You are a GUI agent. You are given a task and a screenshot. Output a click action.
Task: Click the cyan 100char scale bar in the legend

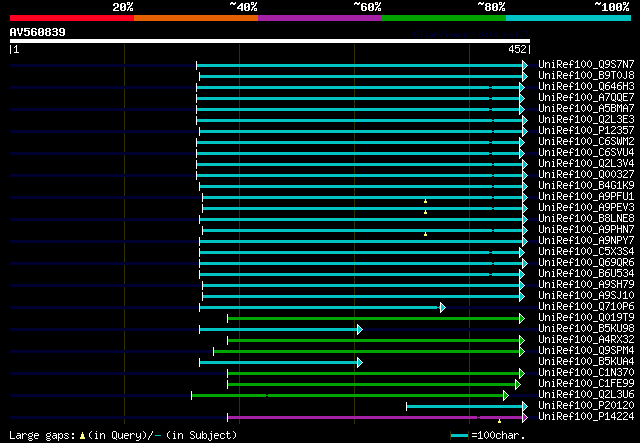coord(459,436)
